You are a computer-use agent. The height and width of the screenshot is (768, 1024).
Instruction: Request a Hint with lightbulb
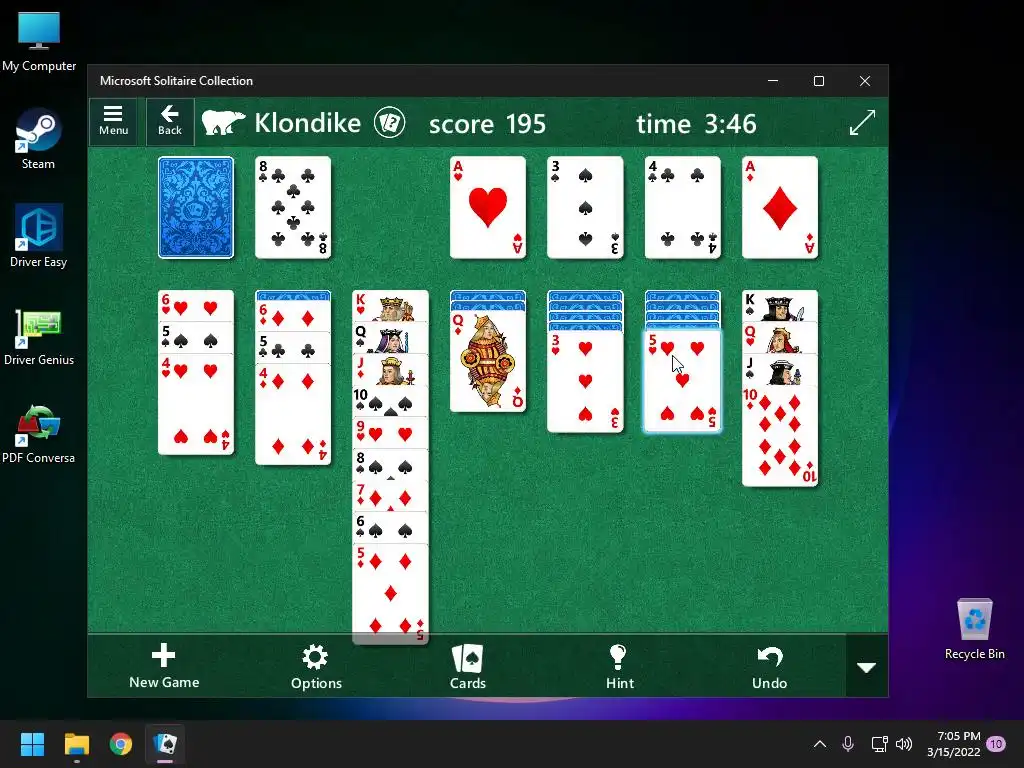pyautogui.click(x=619, y=666)
